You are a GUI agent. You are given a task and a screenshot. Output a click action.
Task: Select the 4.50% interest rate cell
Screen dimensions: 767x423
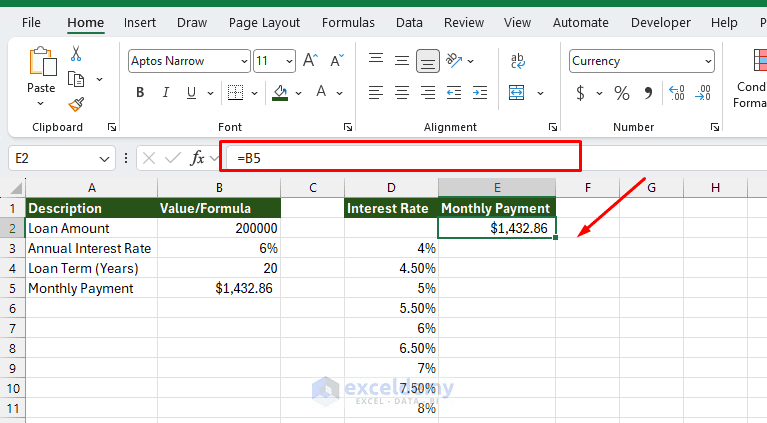pyautogui.click(x=391, y=268)
